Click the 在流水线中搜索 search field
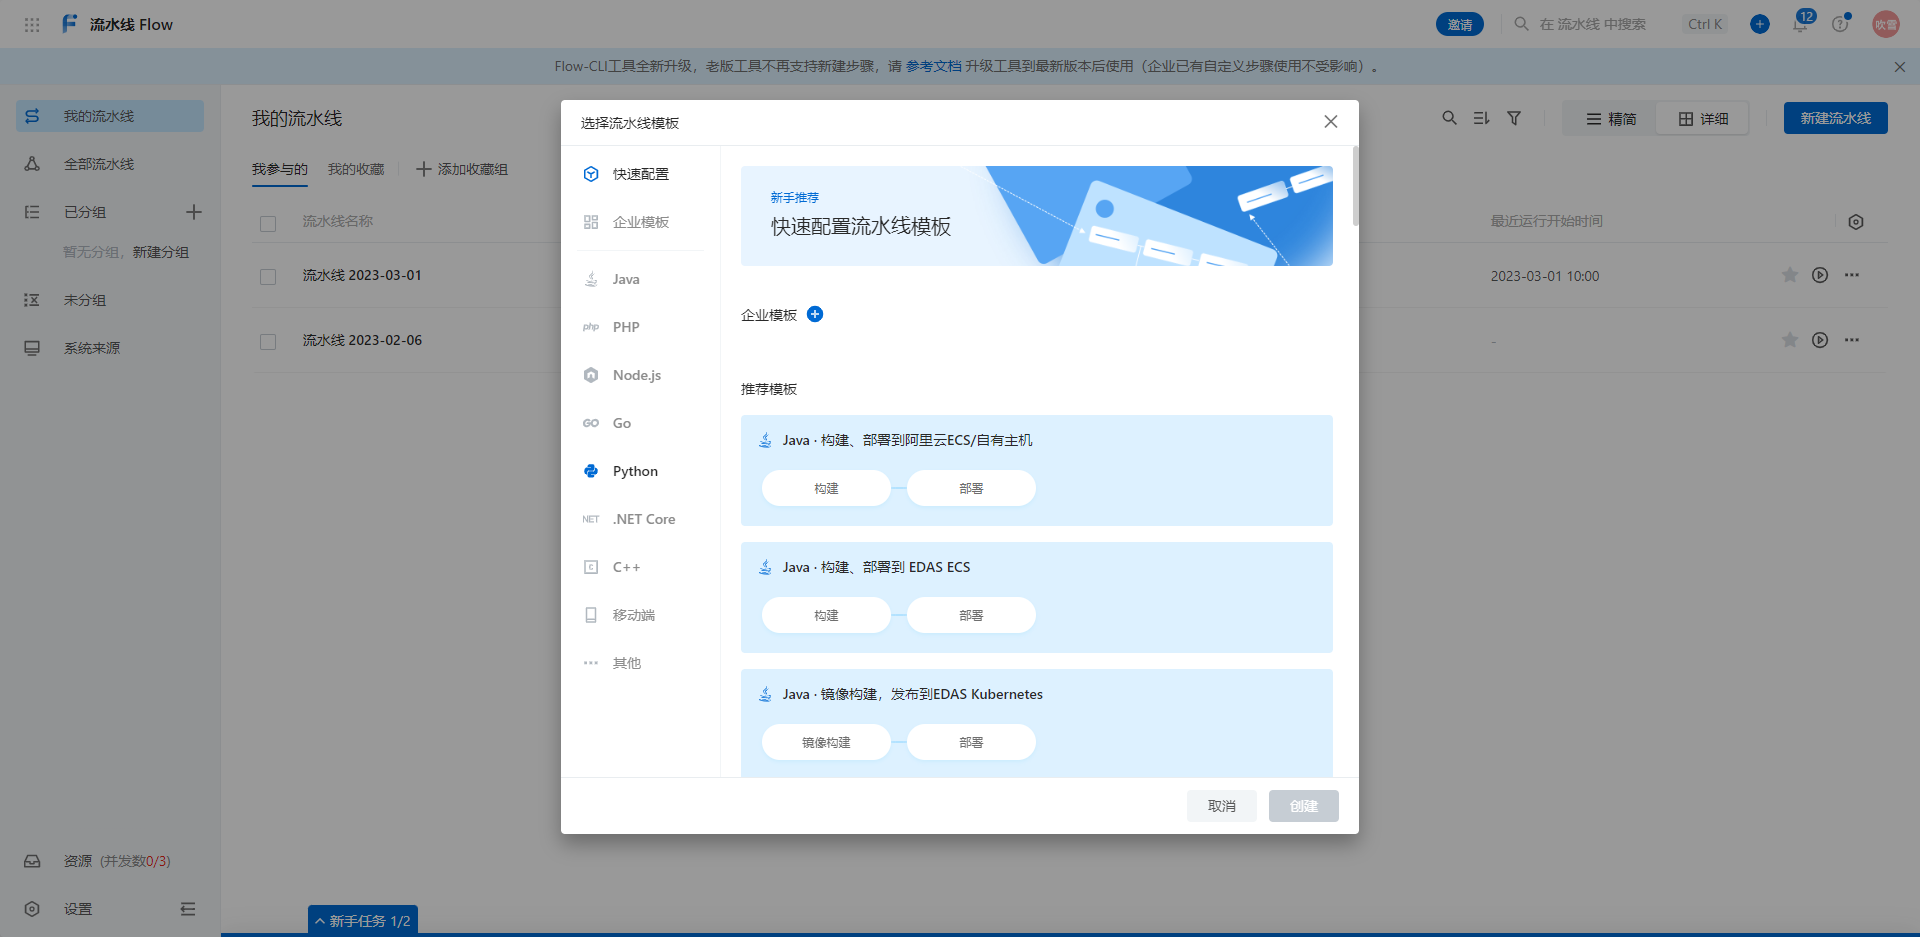1920x937 pixels. tap(1590, 24)
